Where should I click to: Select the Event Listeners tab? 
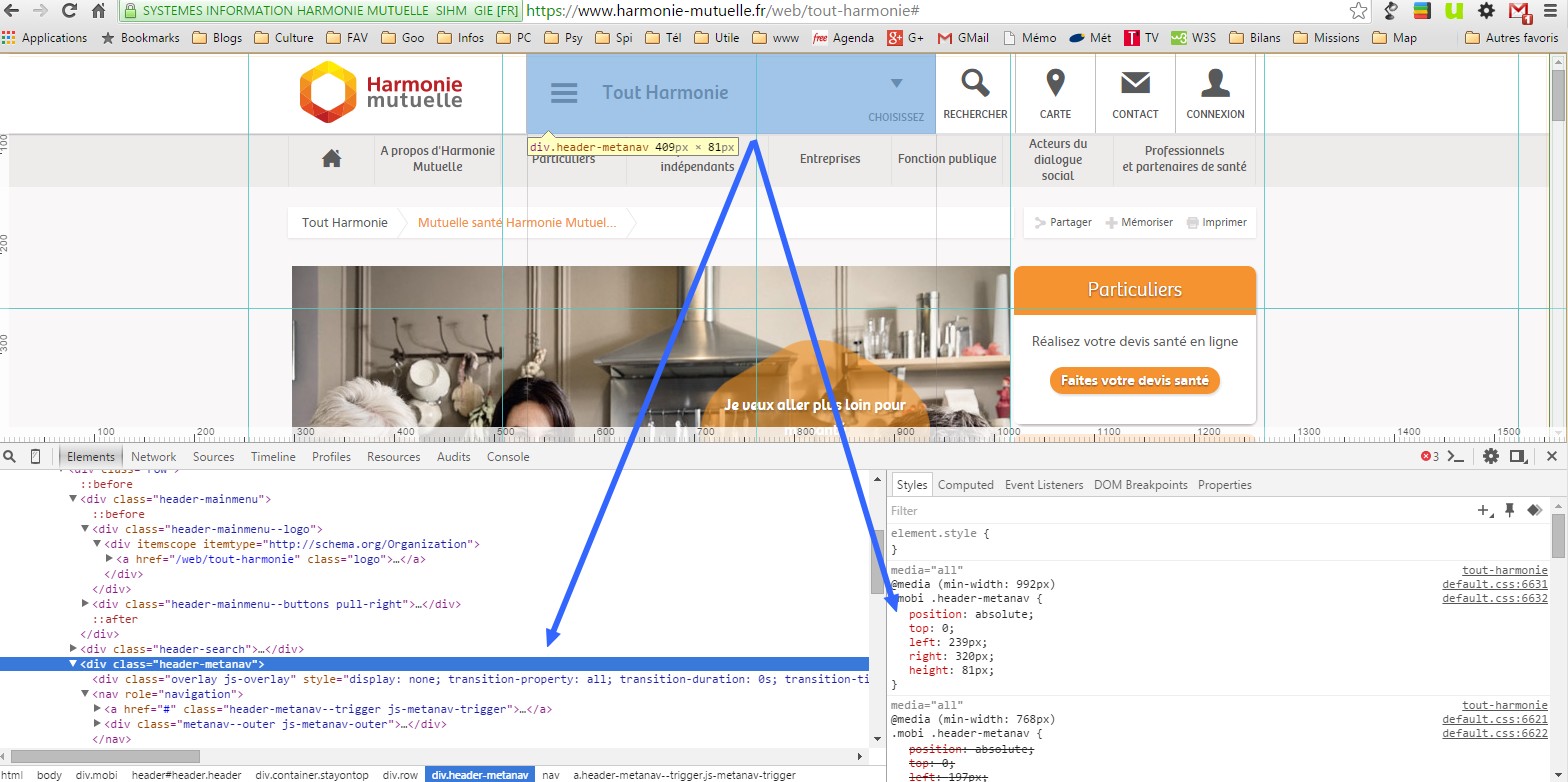pos(1044,485)
